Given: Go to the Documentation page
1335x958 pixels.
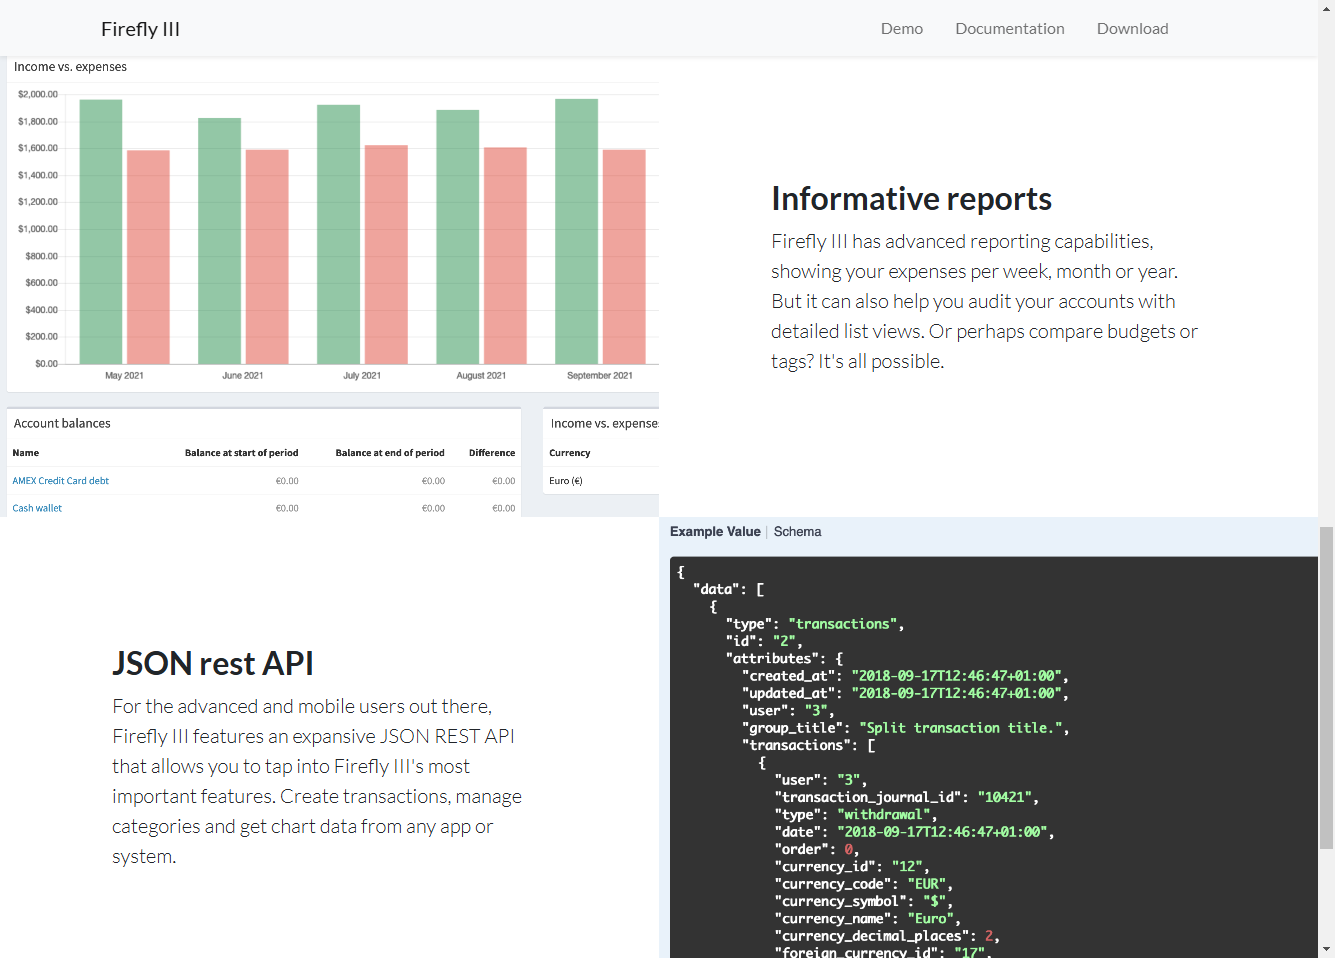Looking at the screenshot, I should (x=1009, y=29).
